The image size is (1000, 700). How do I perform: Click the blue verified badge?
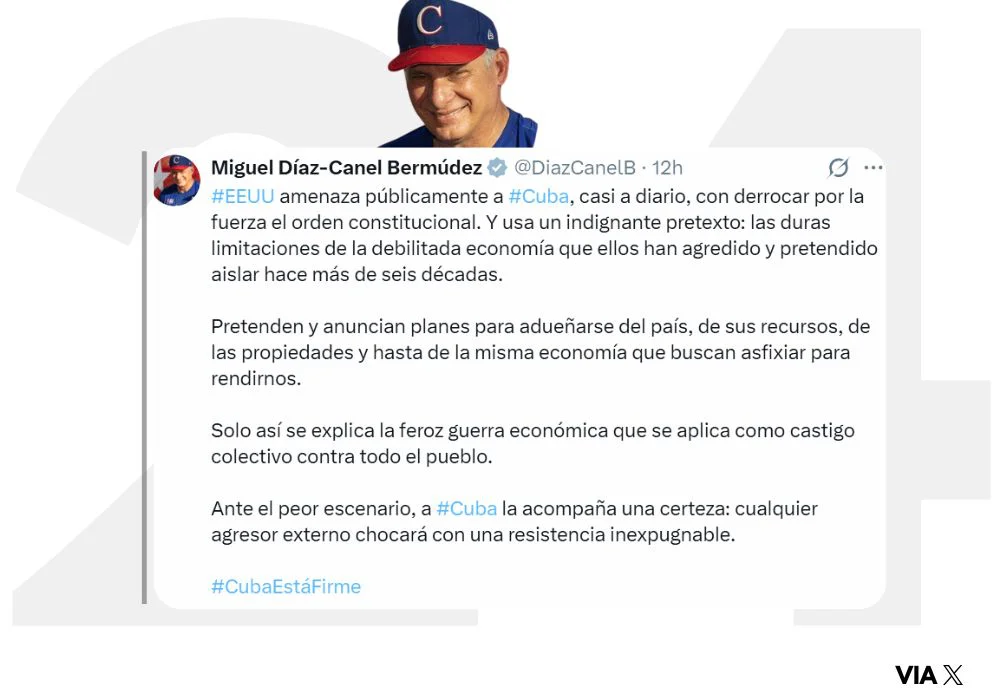[497, 168]
